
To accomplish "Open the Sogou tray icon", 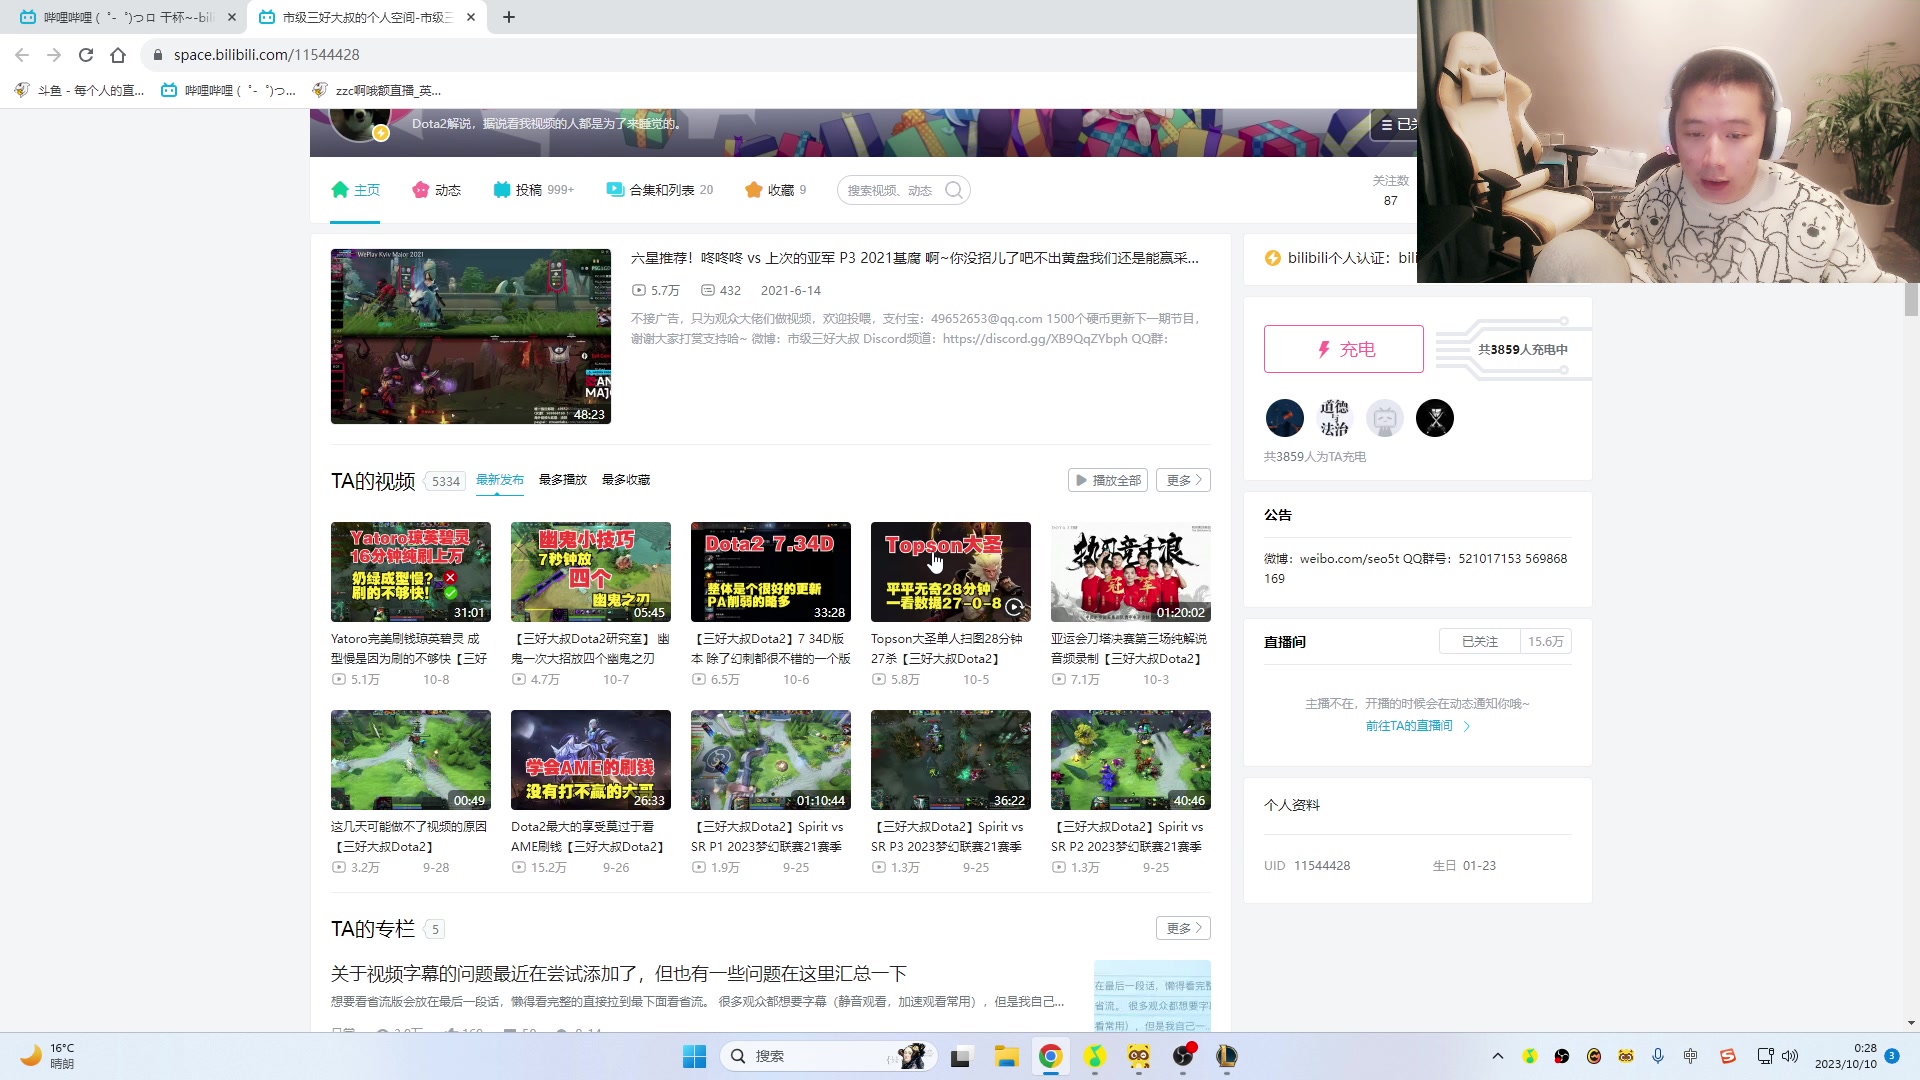I will click(1727, 1056).
